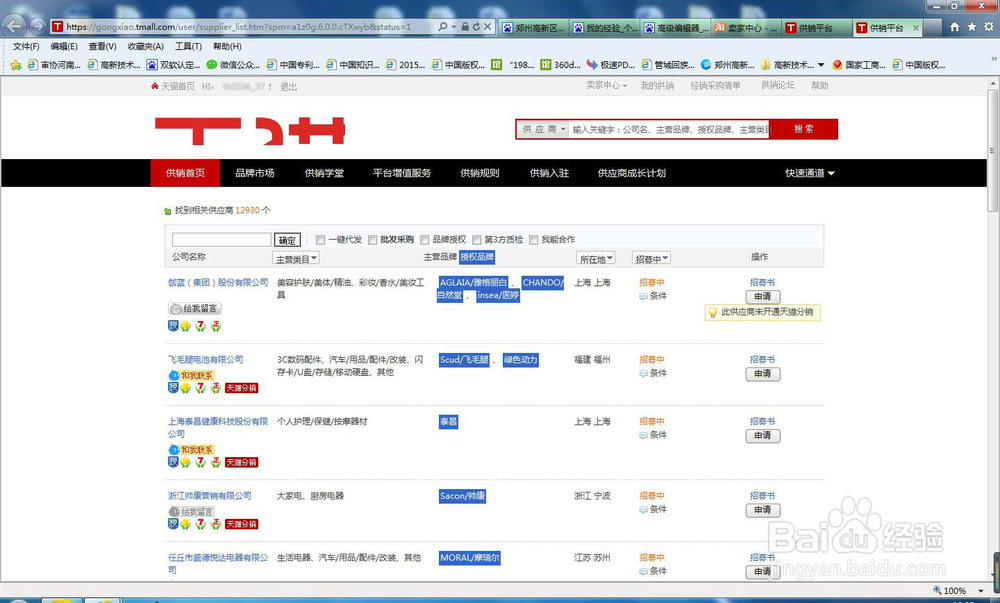Open the browser Home page icon
The height and width of the screenshot is (603, 1000).
tap(955, 27)
